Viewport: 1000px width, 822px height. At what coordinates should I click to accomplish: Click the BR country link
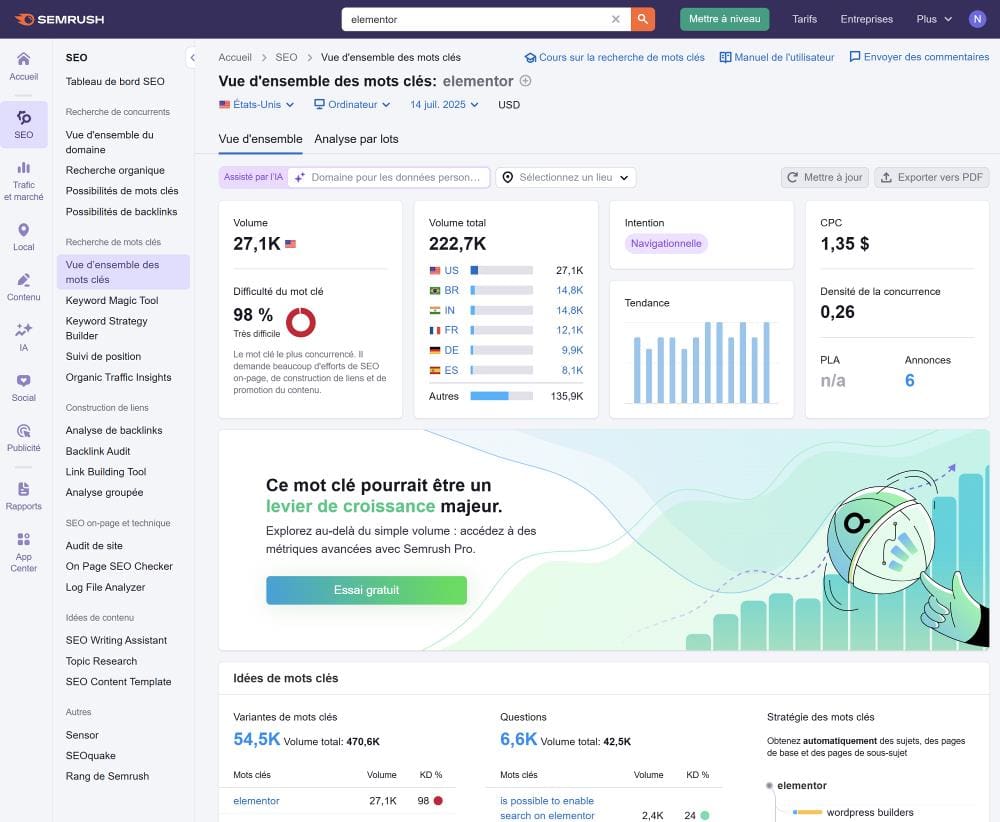[452, 290]
